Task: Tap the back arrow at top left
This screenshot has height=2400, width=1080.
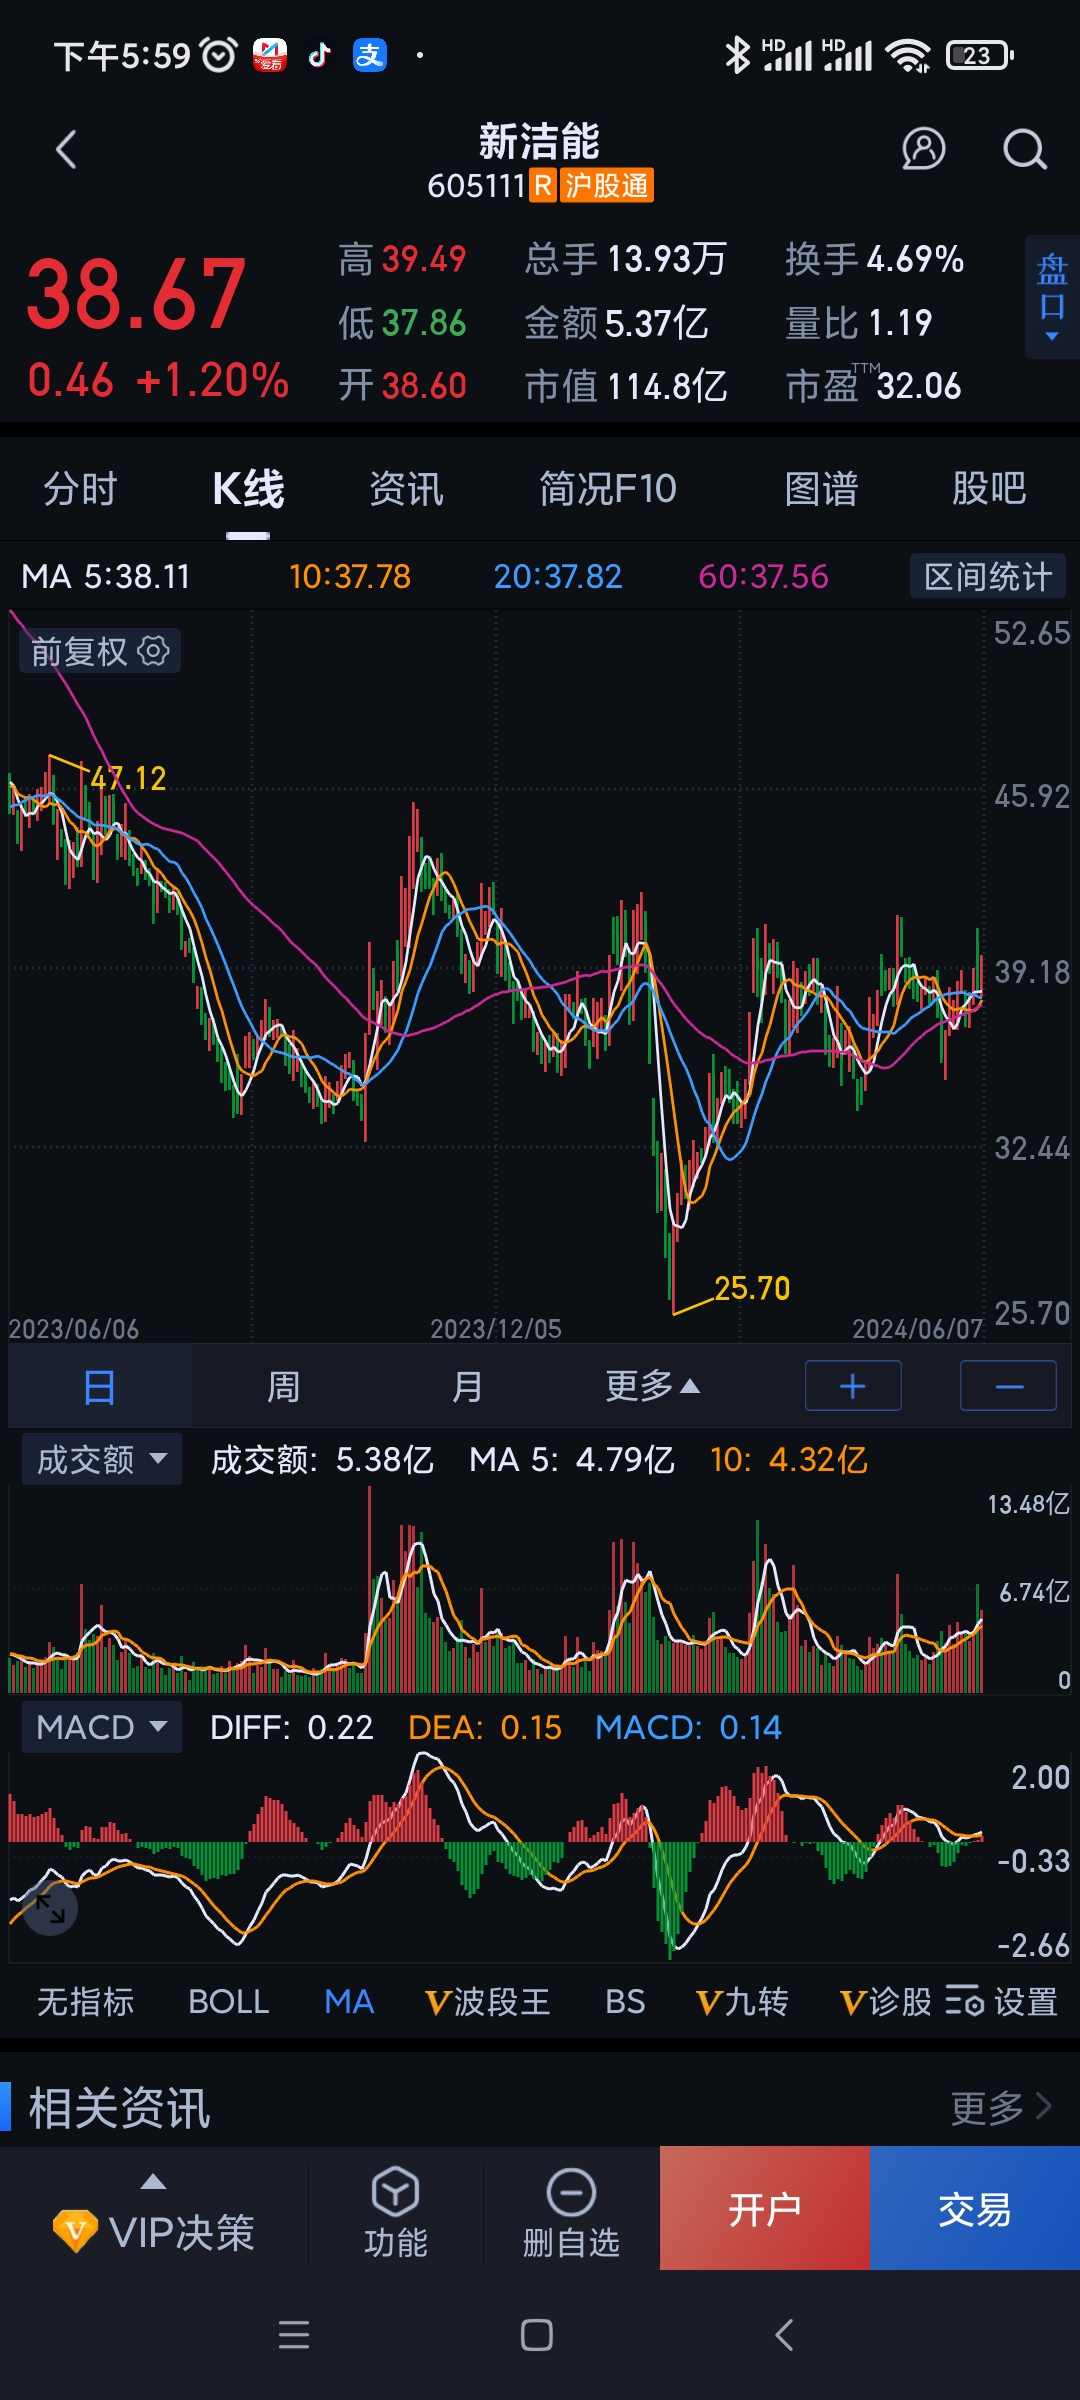Action: click(66, 151)
